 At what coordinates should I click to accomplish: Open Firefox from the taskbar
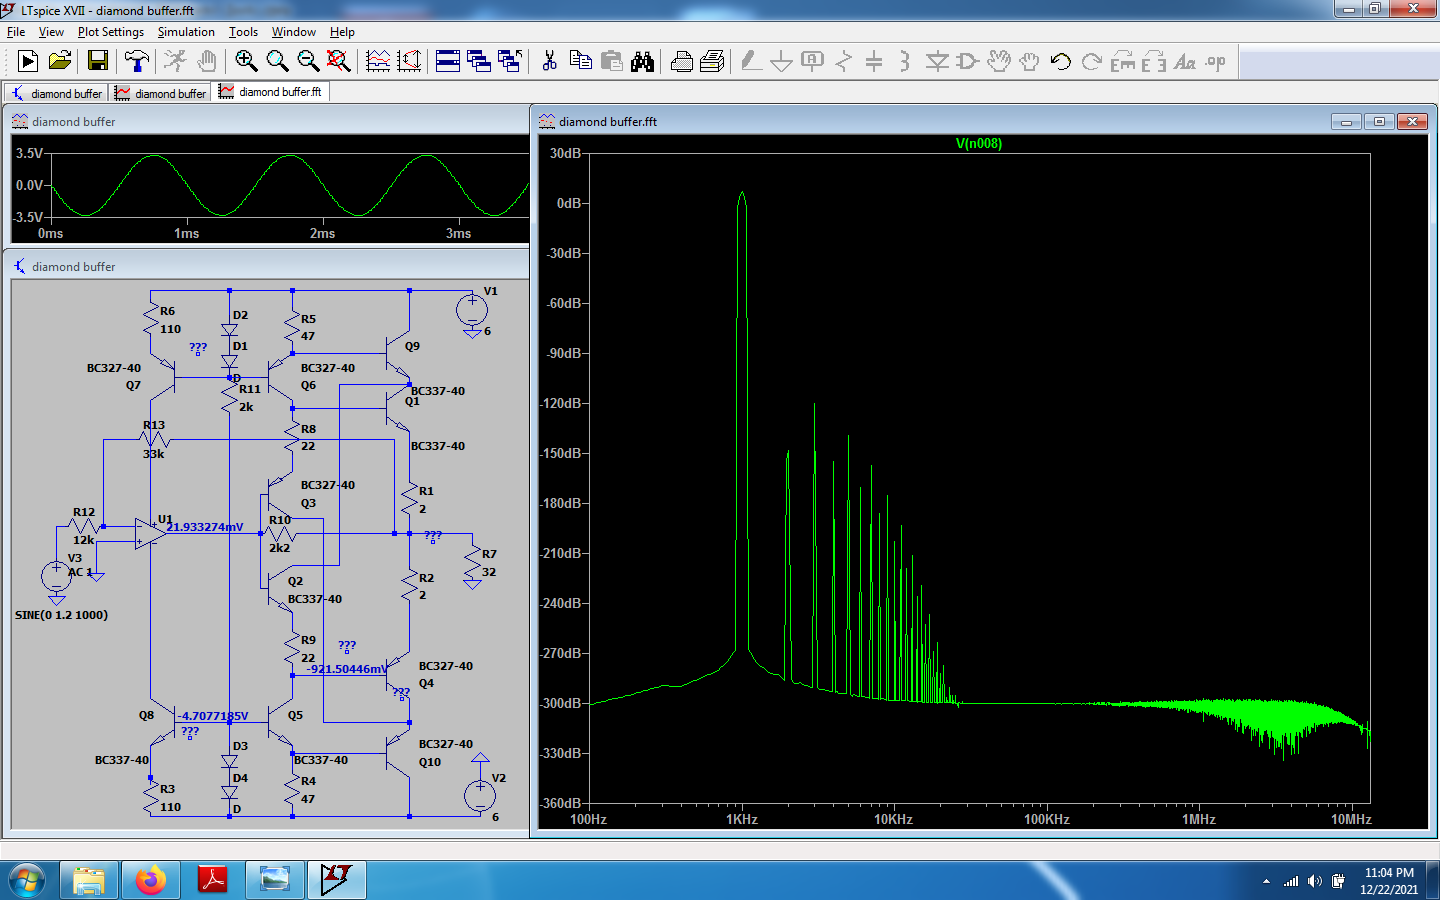click(151, 880)
